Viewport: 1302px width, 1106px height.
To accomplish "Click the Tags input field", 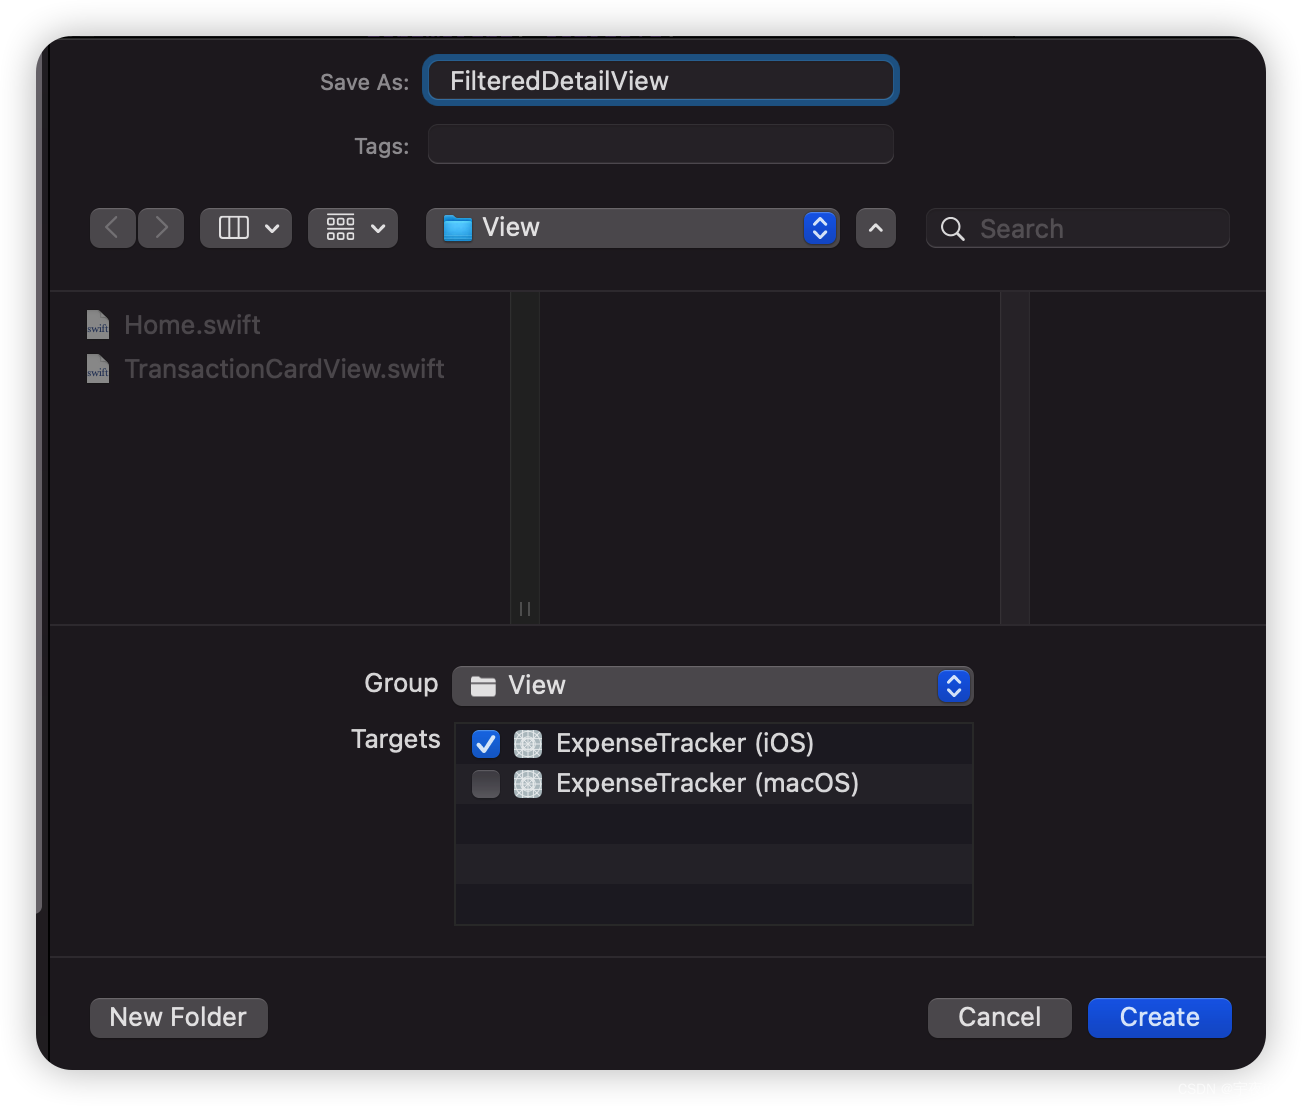I will point(660,145).
